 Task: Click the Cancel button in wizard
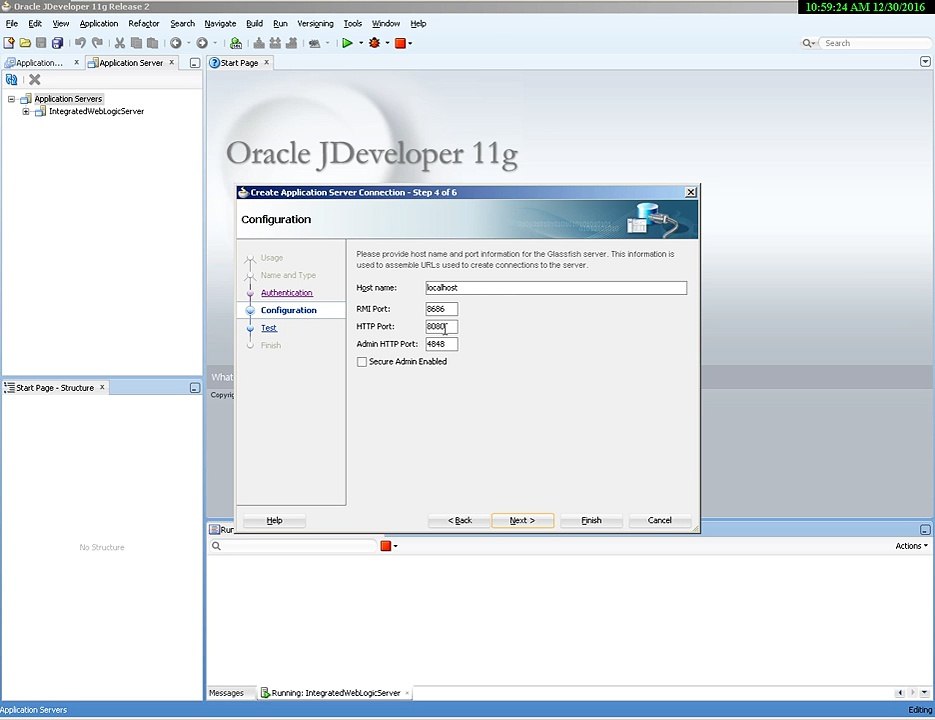click(x=660, y=521)
